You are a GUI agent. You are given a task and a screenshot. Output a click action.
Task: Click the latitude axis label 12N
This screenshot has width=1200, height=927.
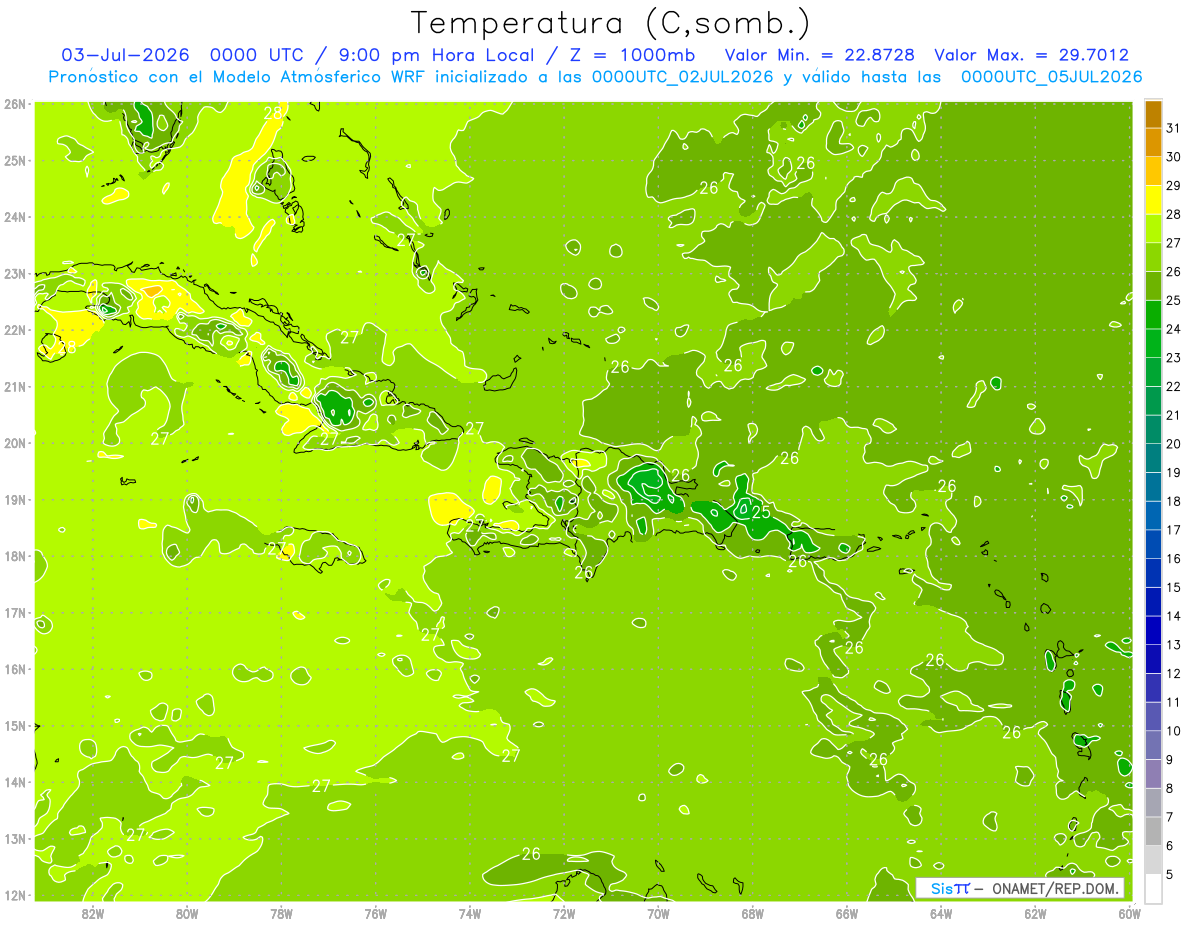tap(15, 895)
